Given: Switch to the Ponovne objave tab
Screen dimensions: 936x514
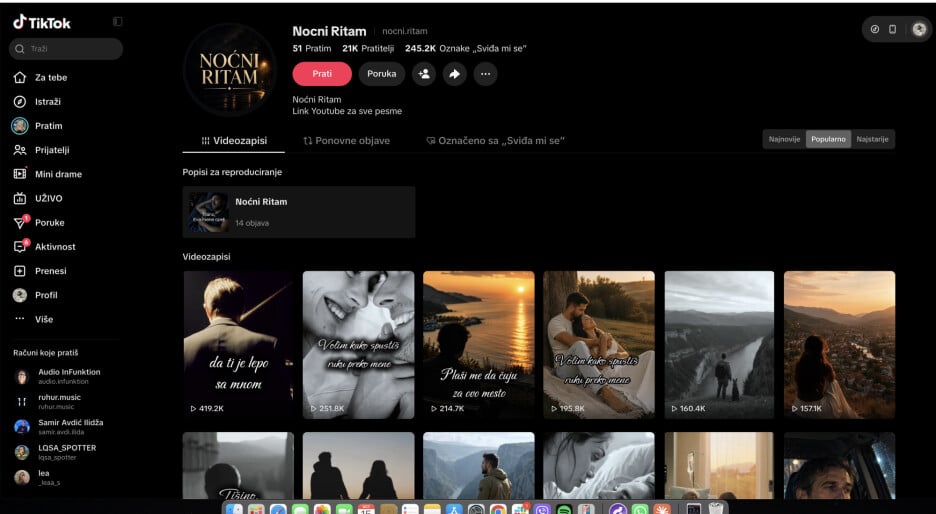Looking at the screenshot, I should click(x=346, y=141).
